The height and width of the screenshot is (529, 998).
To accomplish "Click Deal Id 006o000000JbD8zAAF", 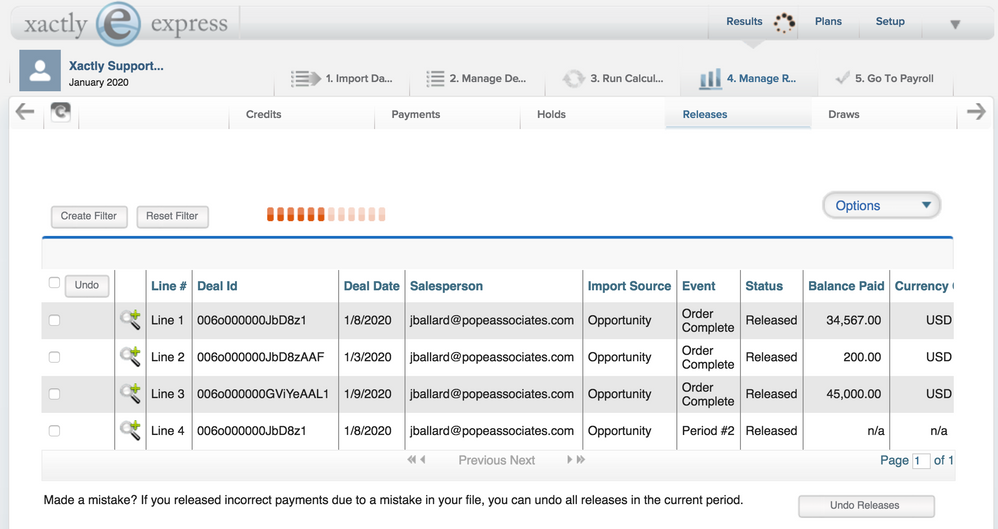I will click(260, 356).
